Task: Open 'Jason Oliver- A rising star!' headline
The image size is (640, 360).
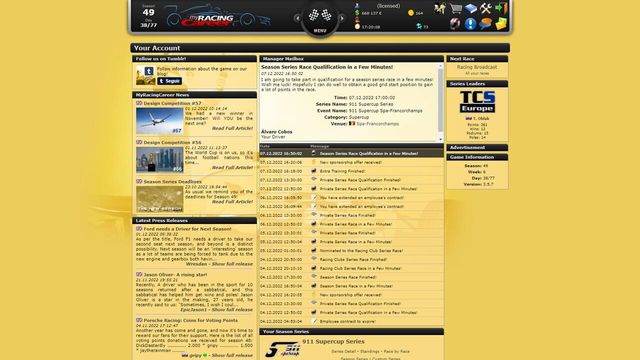Action: [x=176, y=275]
